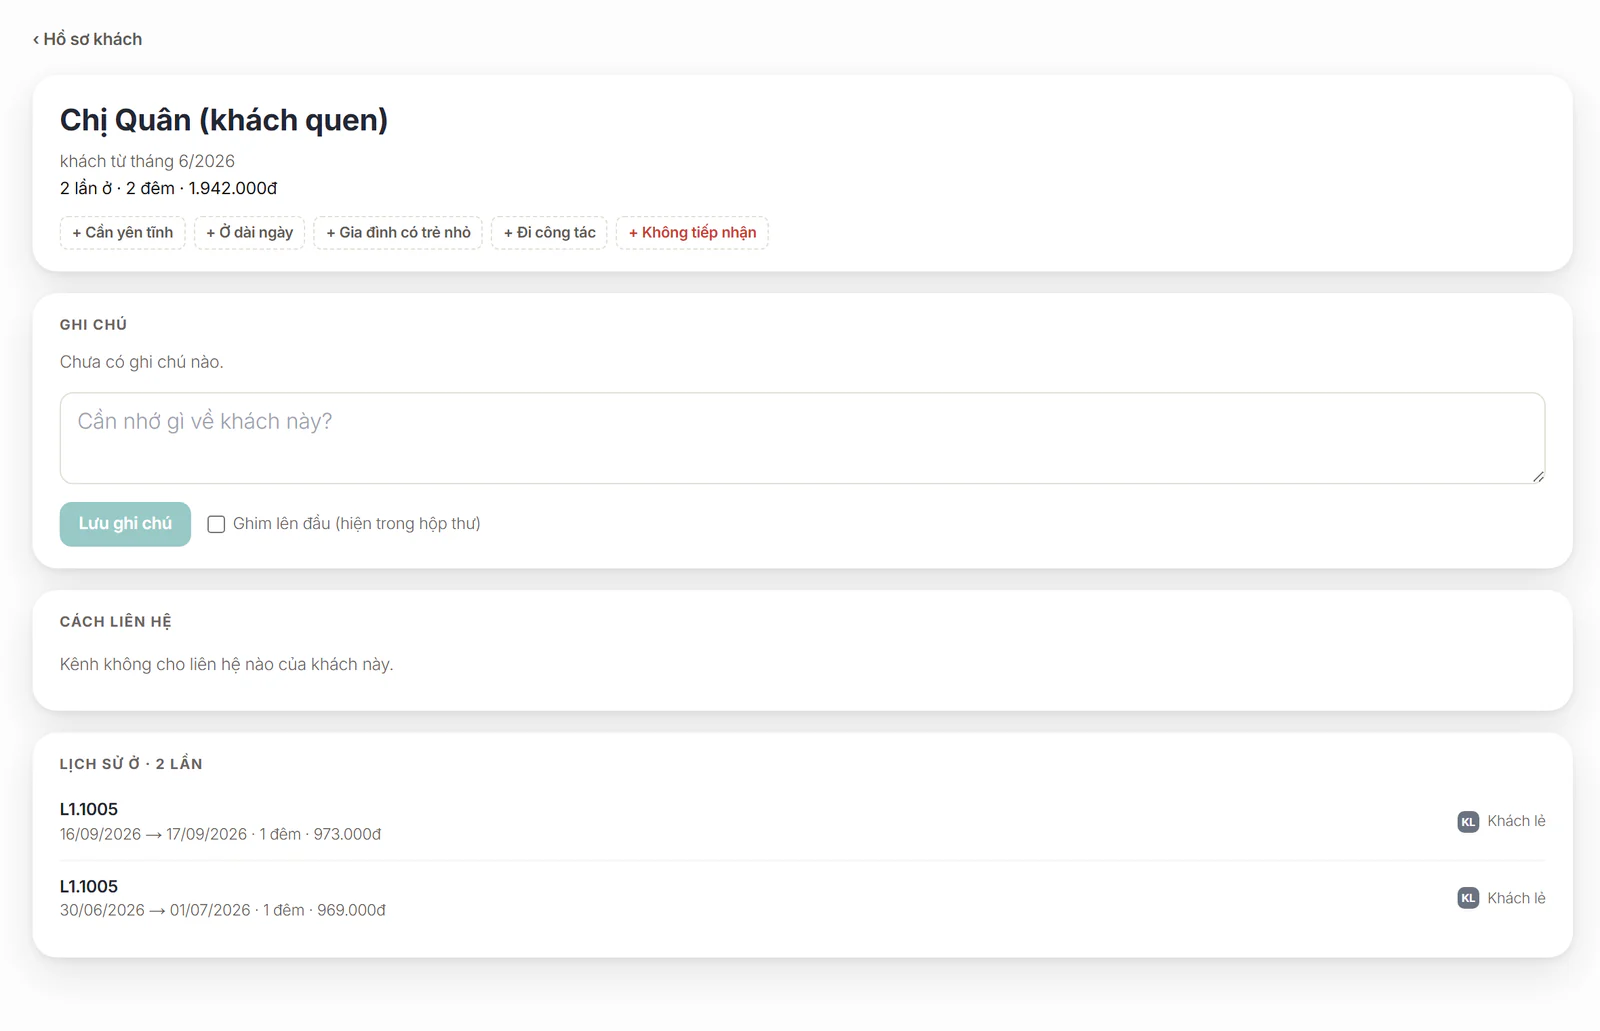Go back to Hồ sơ khách
This screenshot has width=1600, height=1031.
pos(87,39)
